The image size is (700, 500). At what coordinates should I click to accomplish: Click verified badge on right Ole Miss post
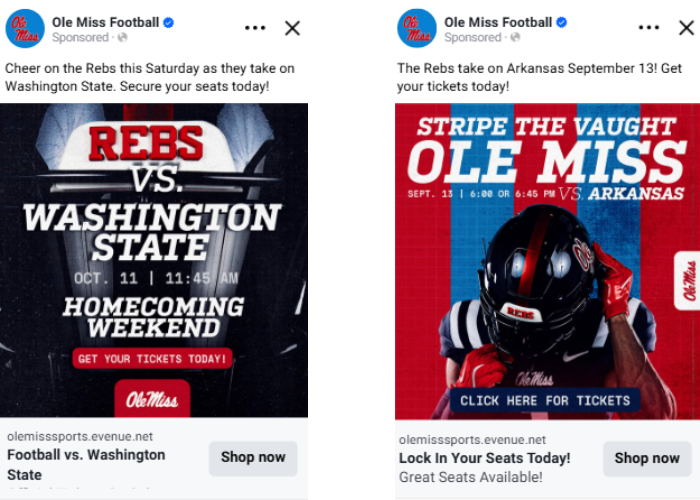[562, 22]
